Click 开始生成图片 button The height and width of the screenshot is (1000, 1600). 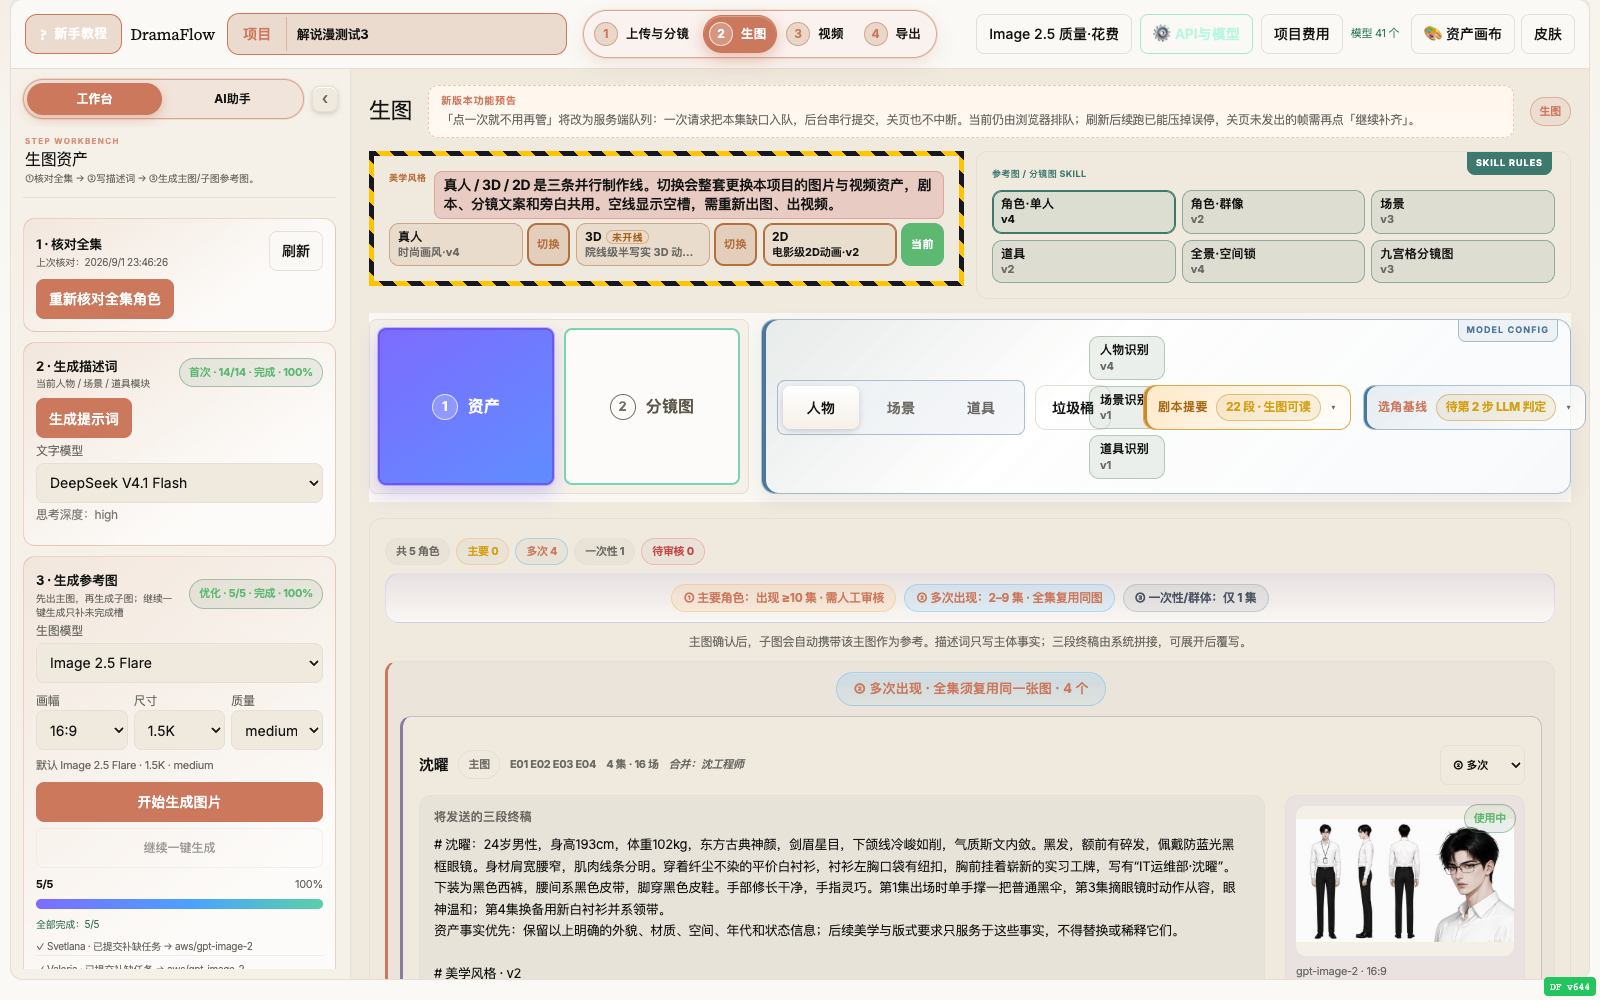(179, 802)
